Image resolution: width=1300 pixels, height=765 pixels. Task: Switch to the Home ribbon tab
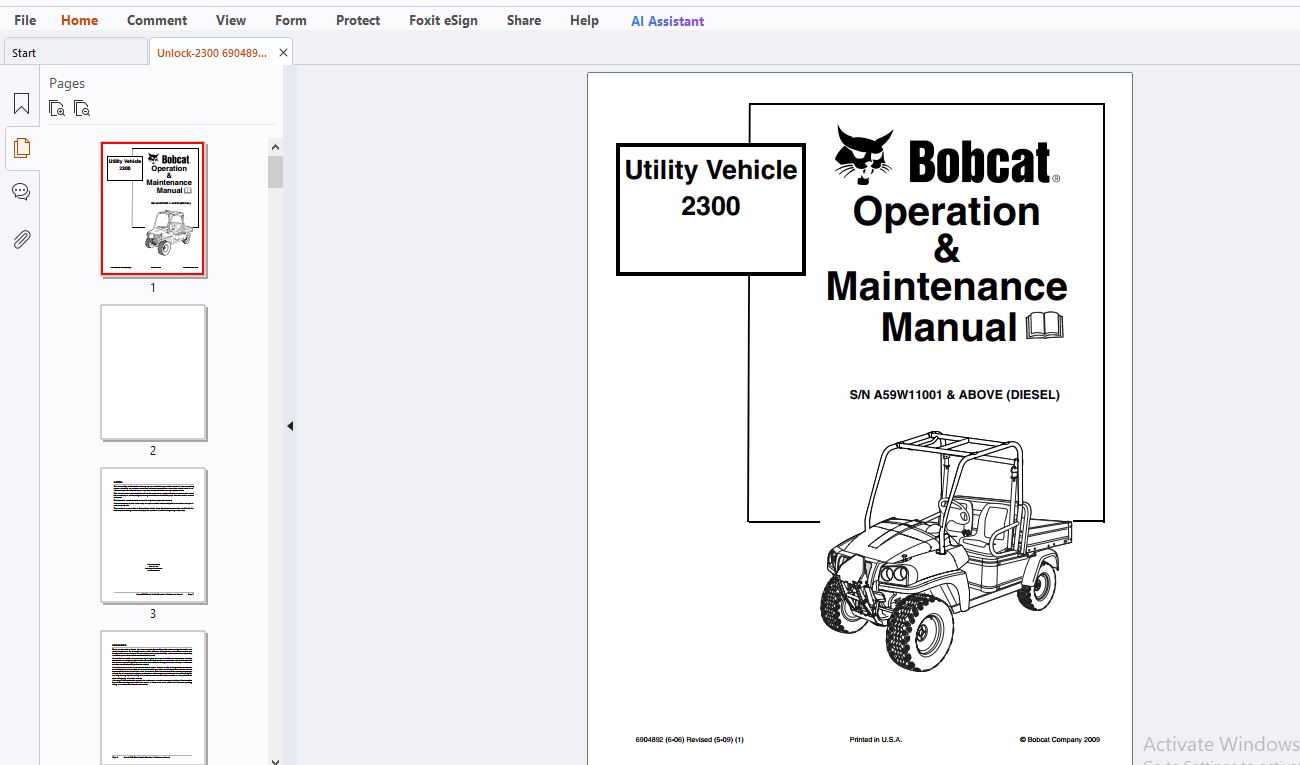tap(79, 20)
